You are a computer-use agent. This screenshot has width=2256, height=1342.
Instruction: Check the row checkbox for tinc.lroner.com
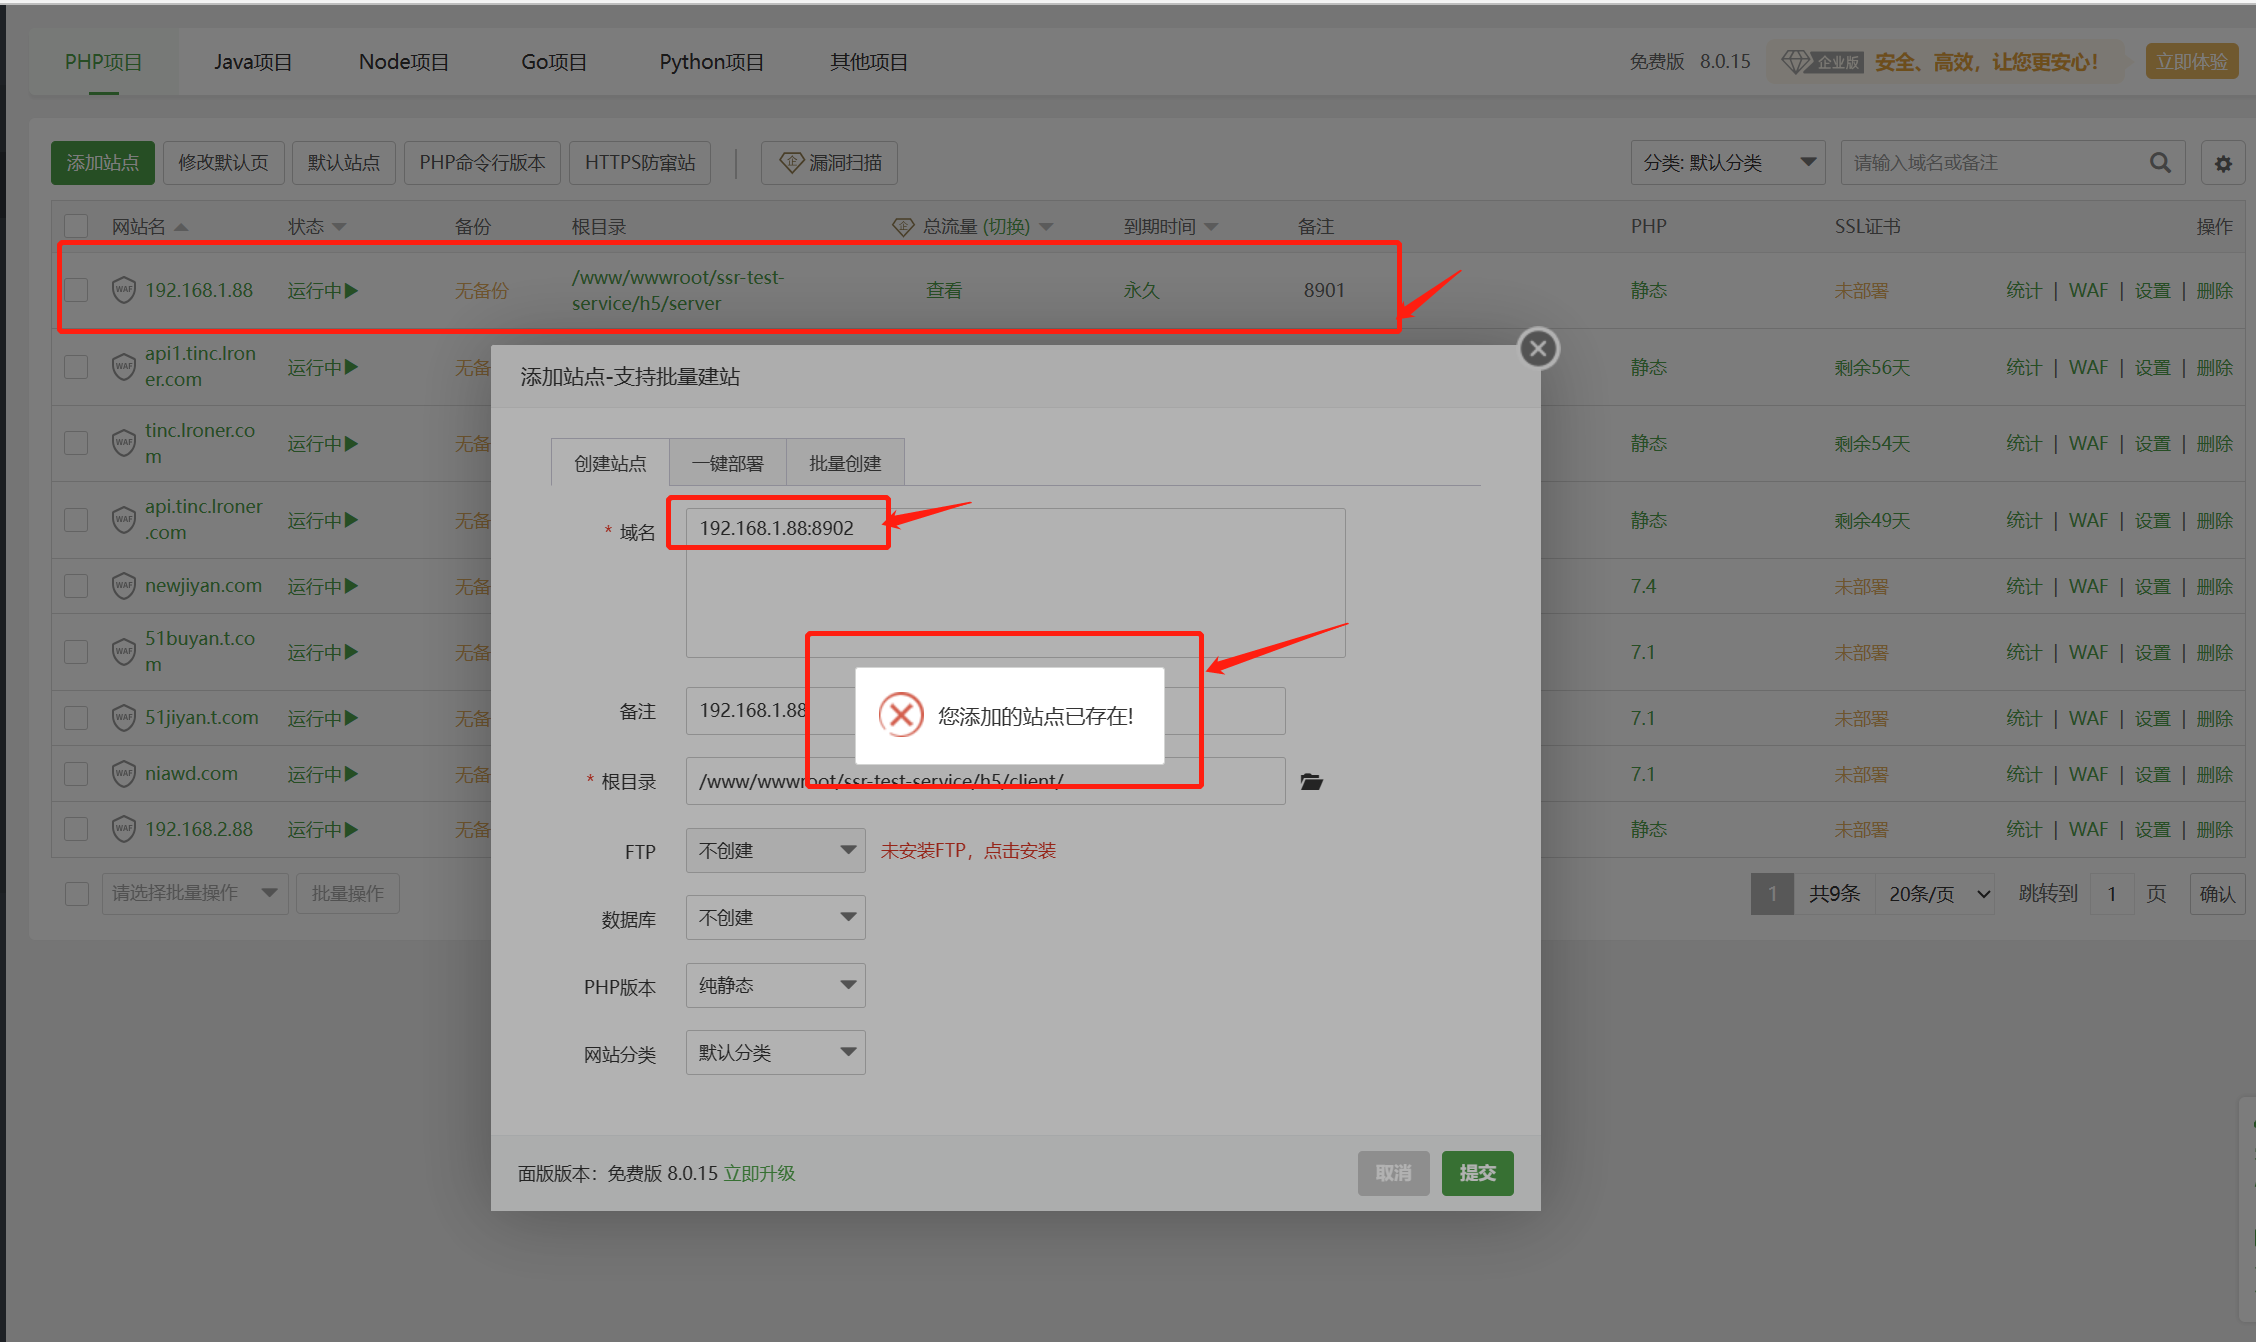pos(76,443)
